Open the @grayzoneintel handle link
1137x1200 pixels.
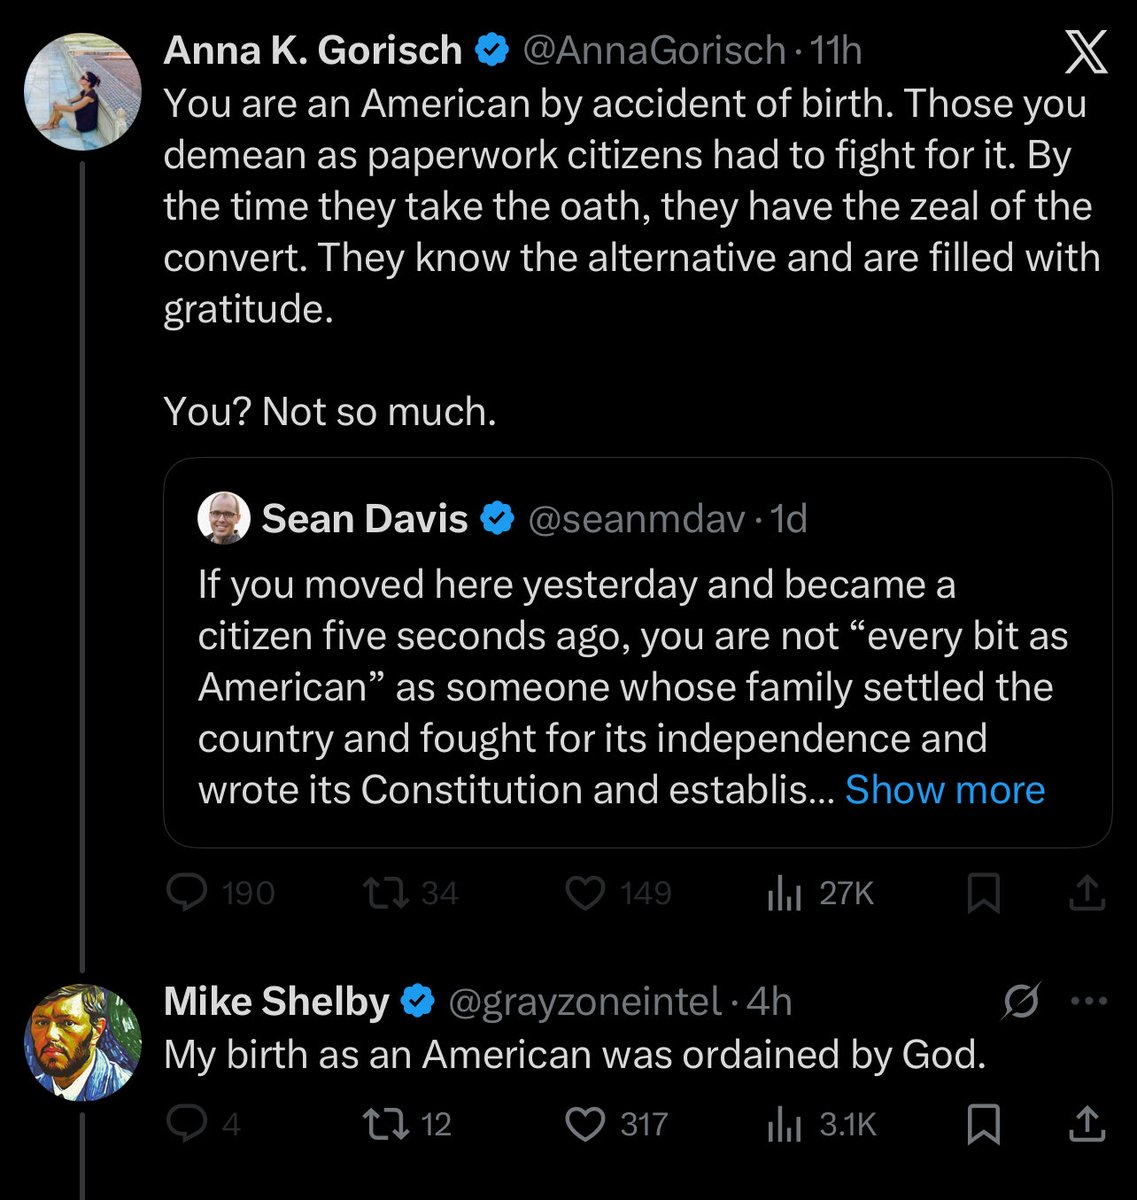[585, 1001]
